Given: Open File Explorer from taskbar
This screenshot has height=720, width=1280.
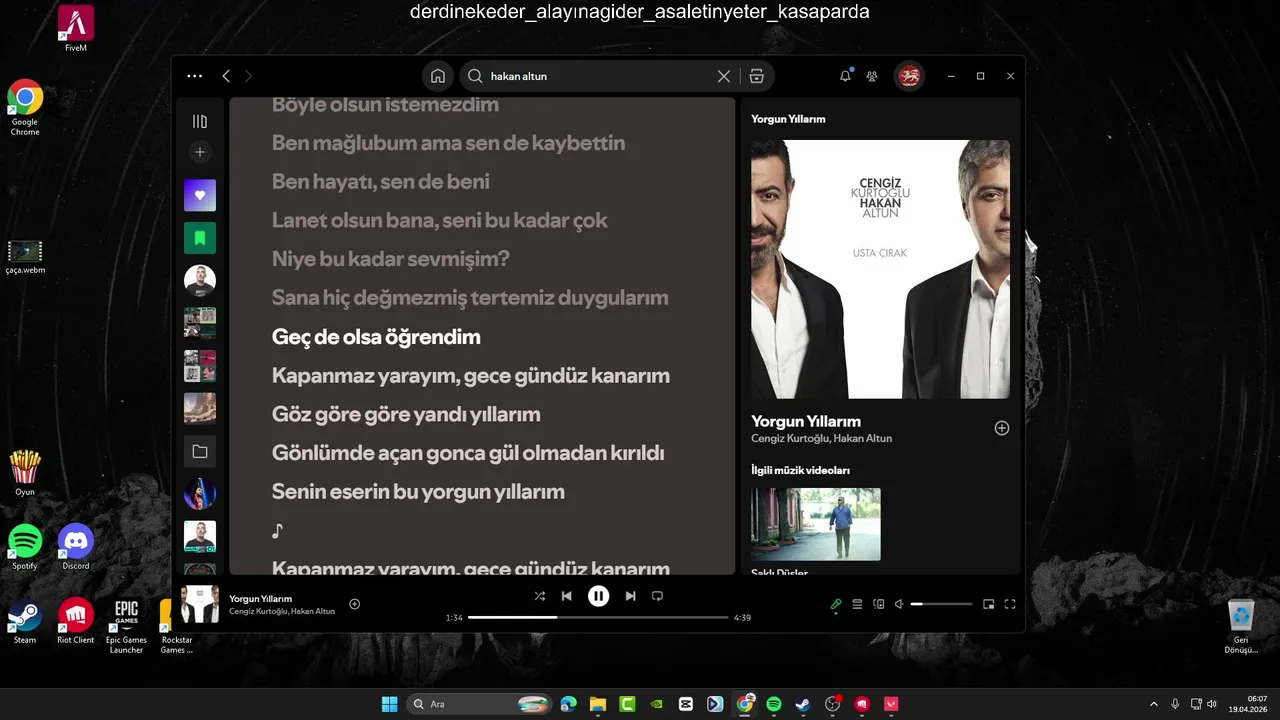Looking at the screenshot, I should pyautogui.click(x=598, y=704).
